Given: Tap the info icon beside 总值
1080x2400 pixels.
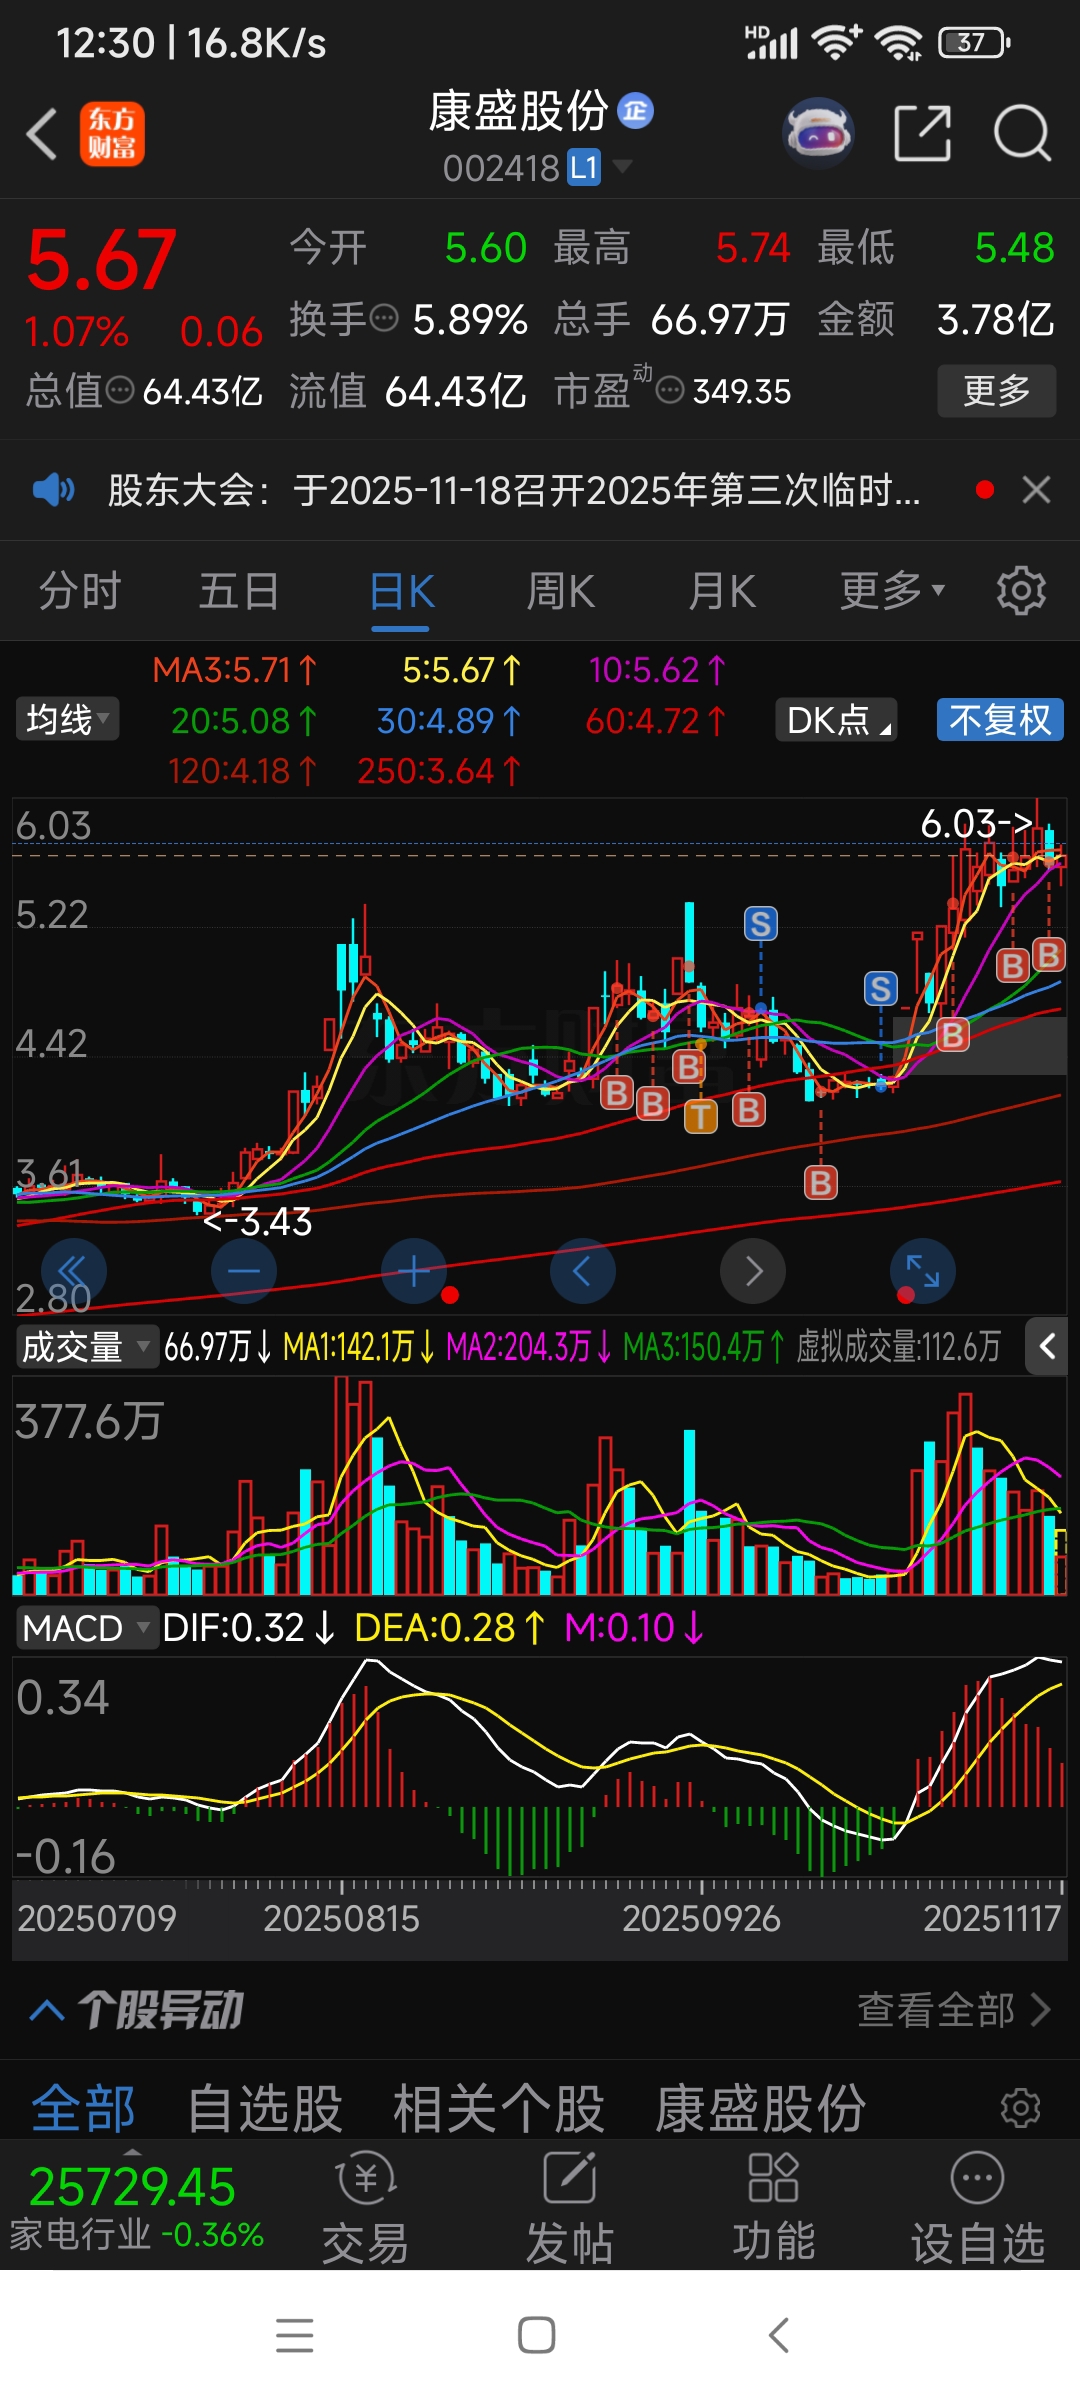Looking at the screenshot, I should [120, 390].
